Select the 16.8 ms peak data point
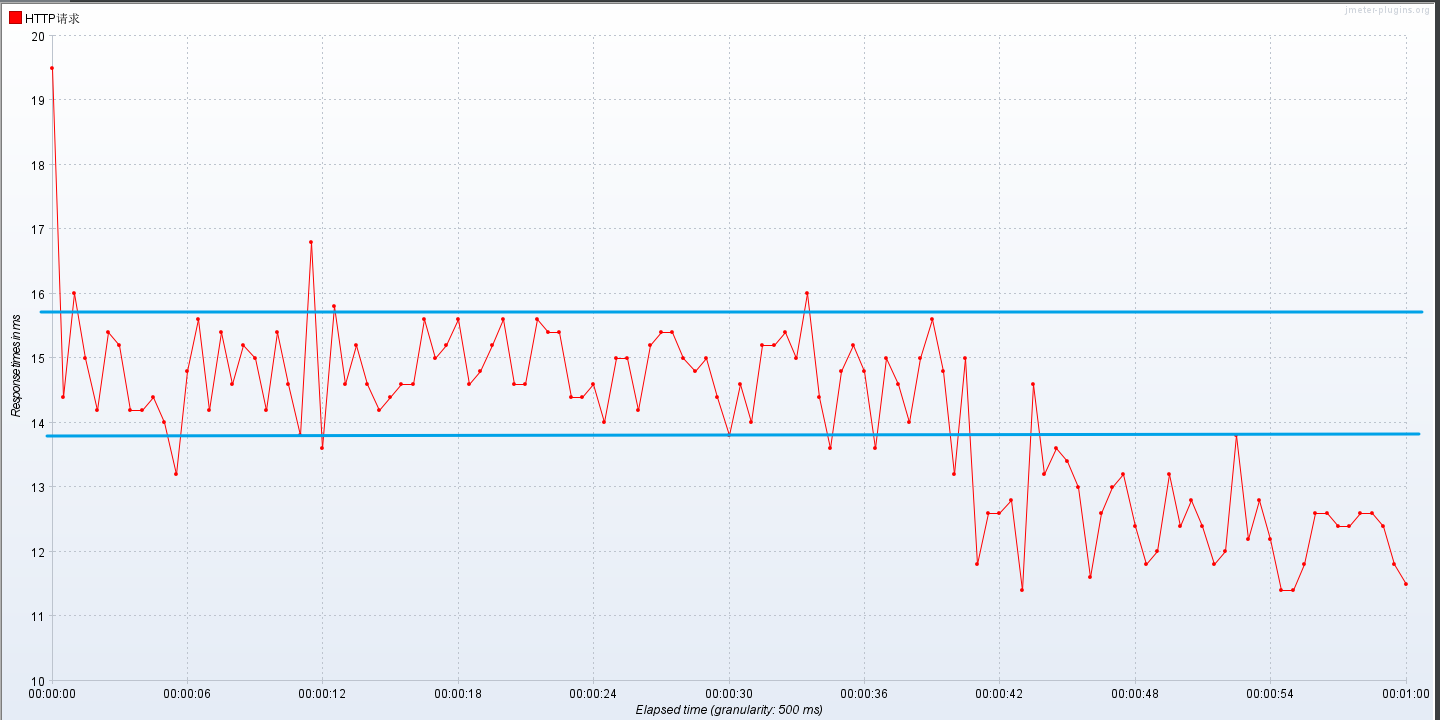The width and height of the screenshot is (1440, 720). pos(311,242)
